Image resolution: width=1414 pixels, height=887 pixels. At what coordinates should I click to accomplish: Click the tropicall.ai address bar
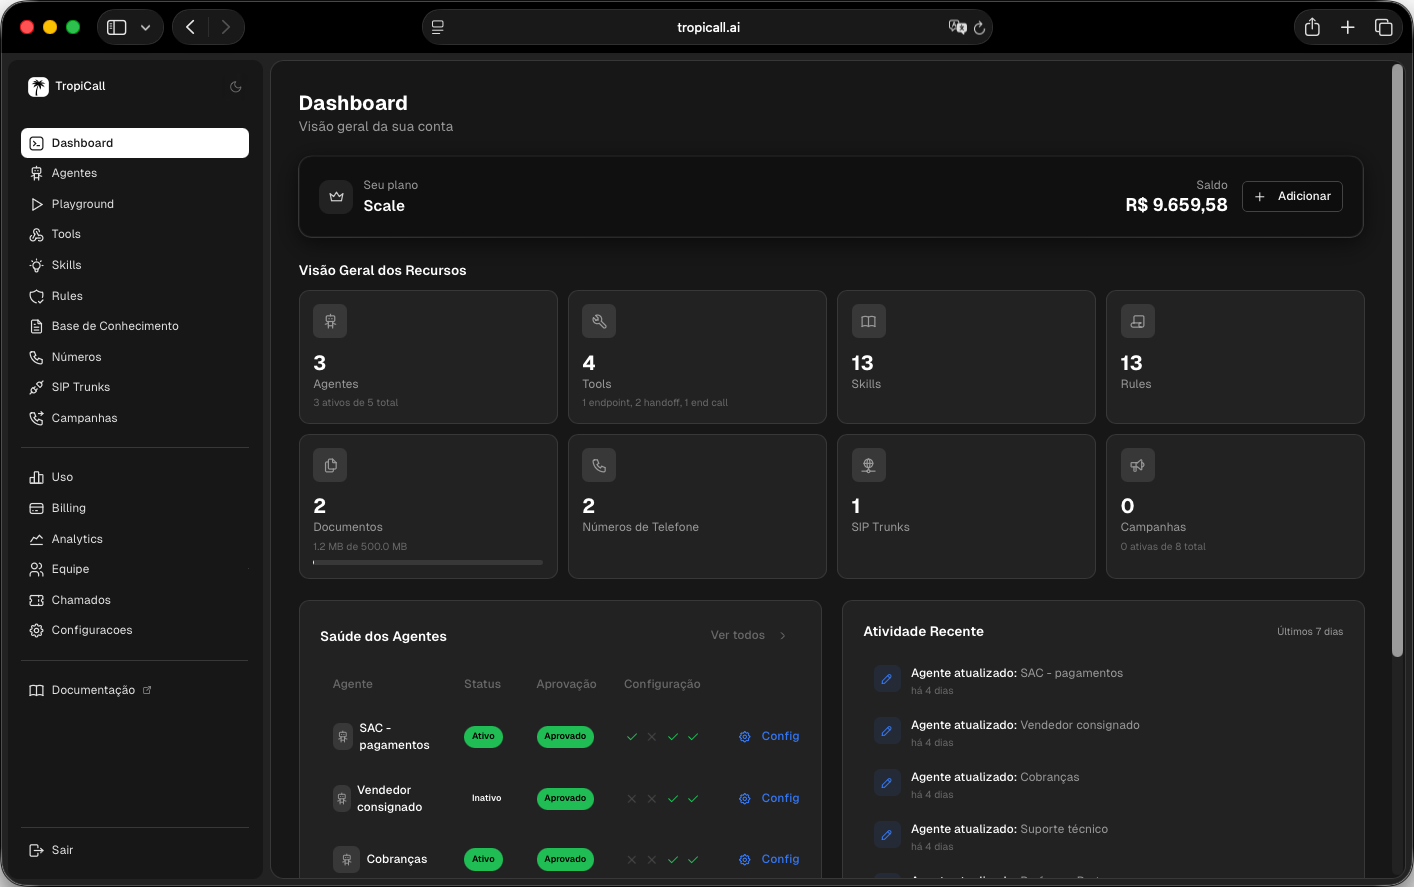[709, 27]
